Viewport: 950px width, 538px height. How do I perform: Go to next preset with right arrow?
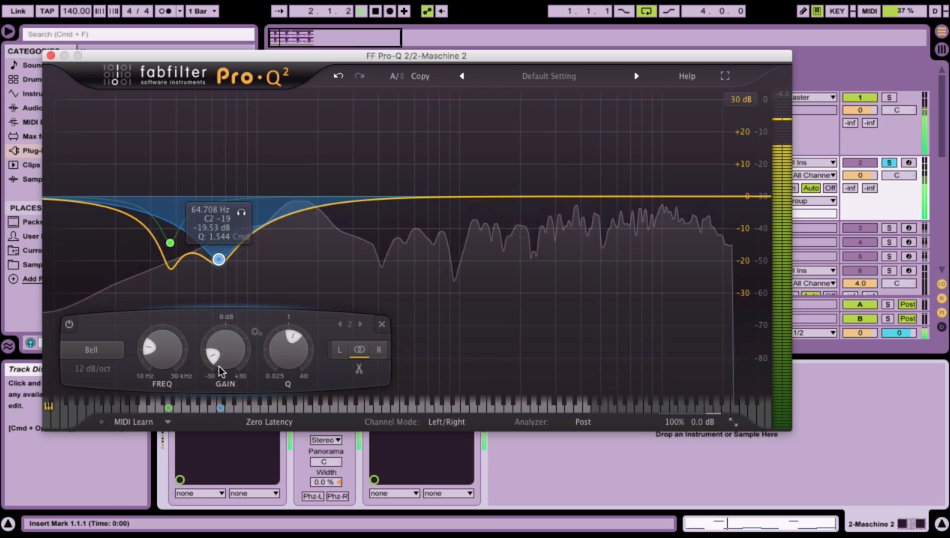click(x=636, y=76)
